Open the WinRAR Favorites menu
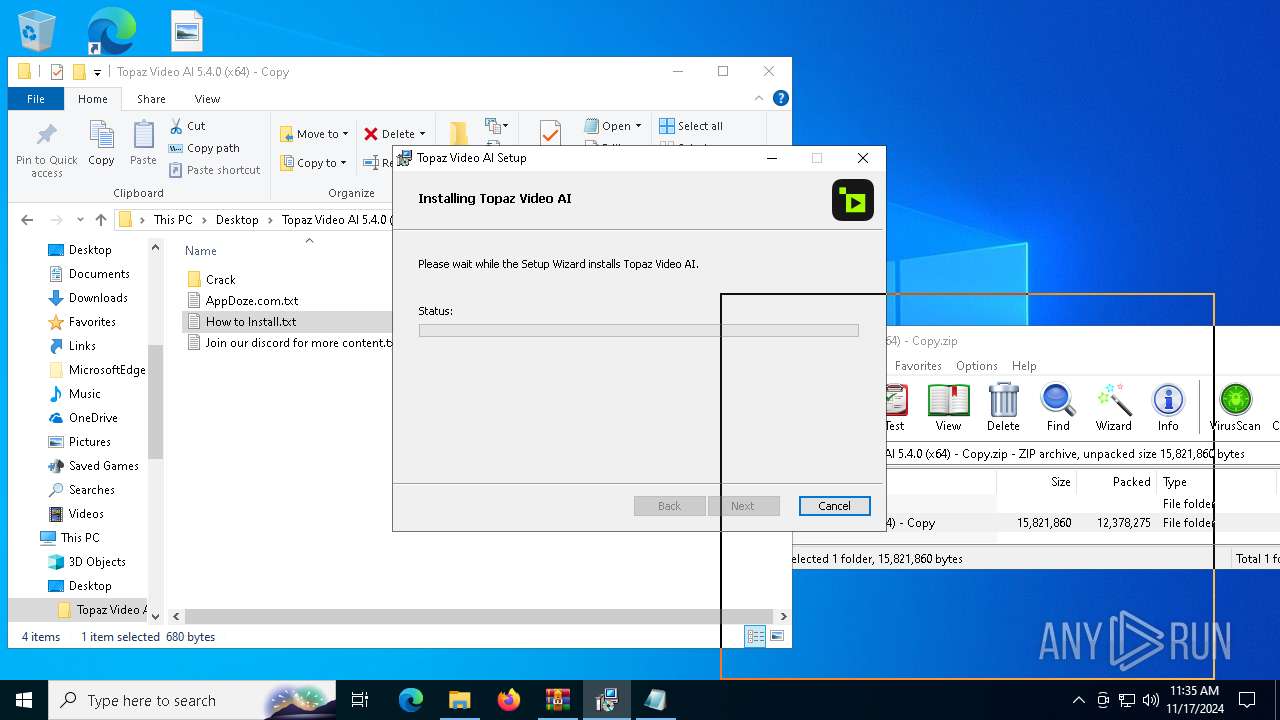 click(918, 366)
